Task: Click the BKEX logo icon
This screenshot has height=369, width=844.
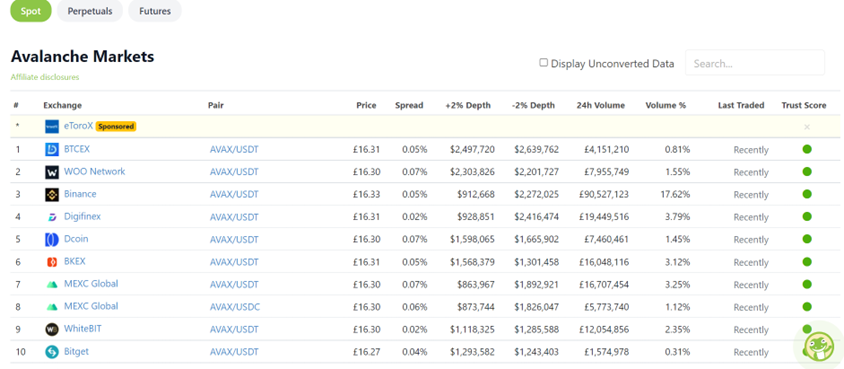Action: click(x=52, y=262)
